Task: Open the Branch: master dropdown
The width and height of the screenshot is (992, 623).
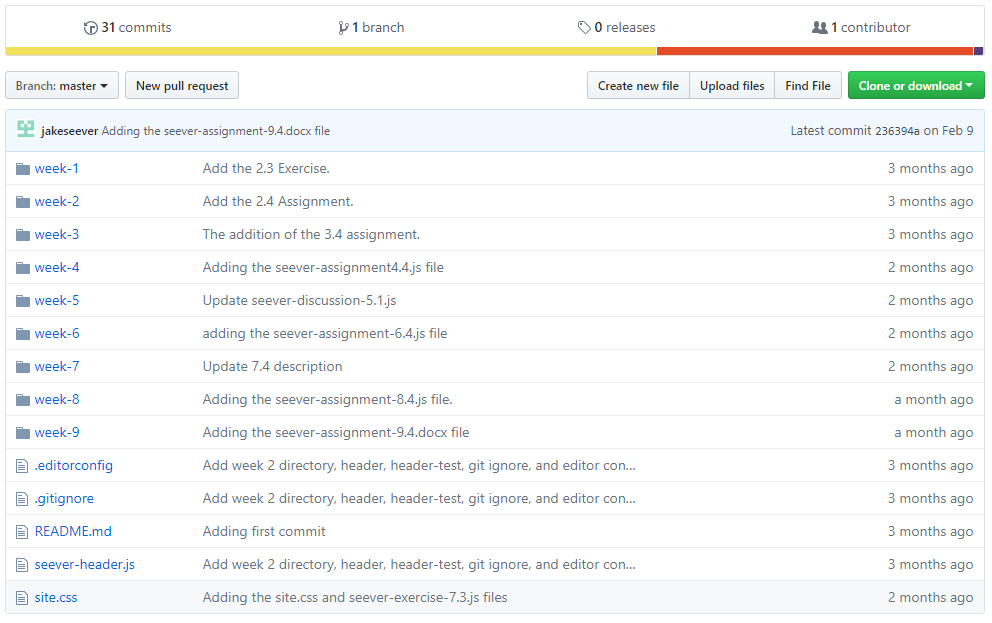Action: [62, 85]
